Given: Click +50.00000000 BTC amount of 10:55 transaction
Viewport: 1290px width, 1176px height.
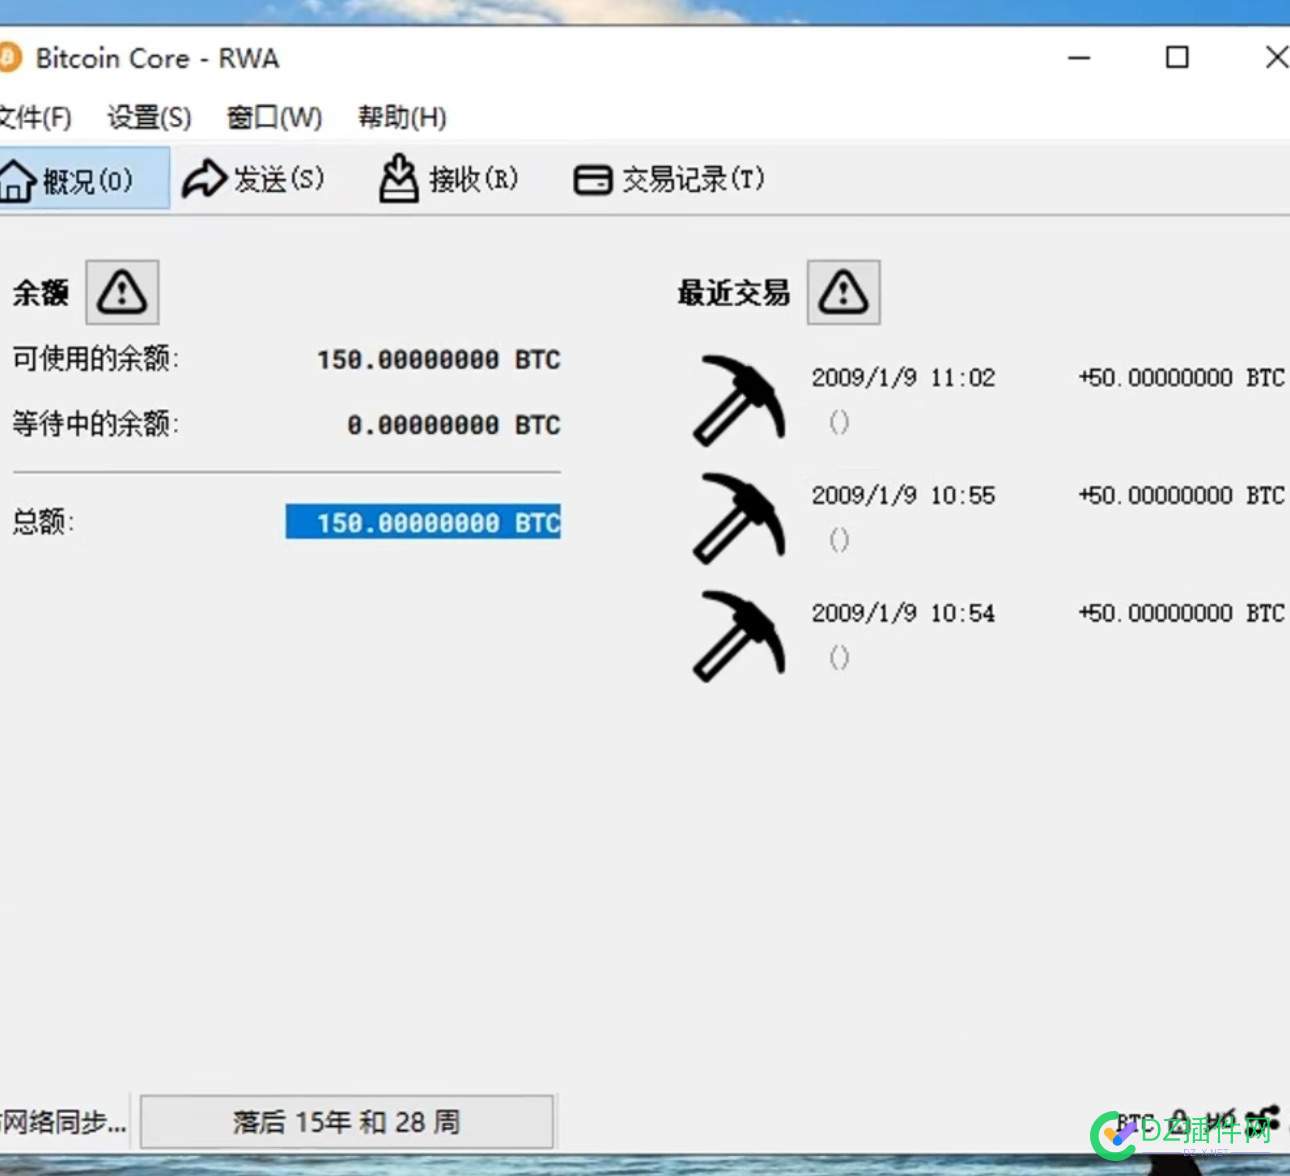Looking at the screenshot, I should pos(1181,495).
